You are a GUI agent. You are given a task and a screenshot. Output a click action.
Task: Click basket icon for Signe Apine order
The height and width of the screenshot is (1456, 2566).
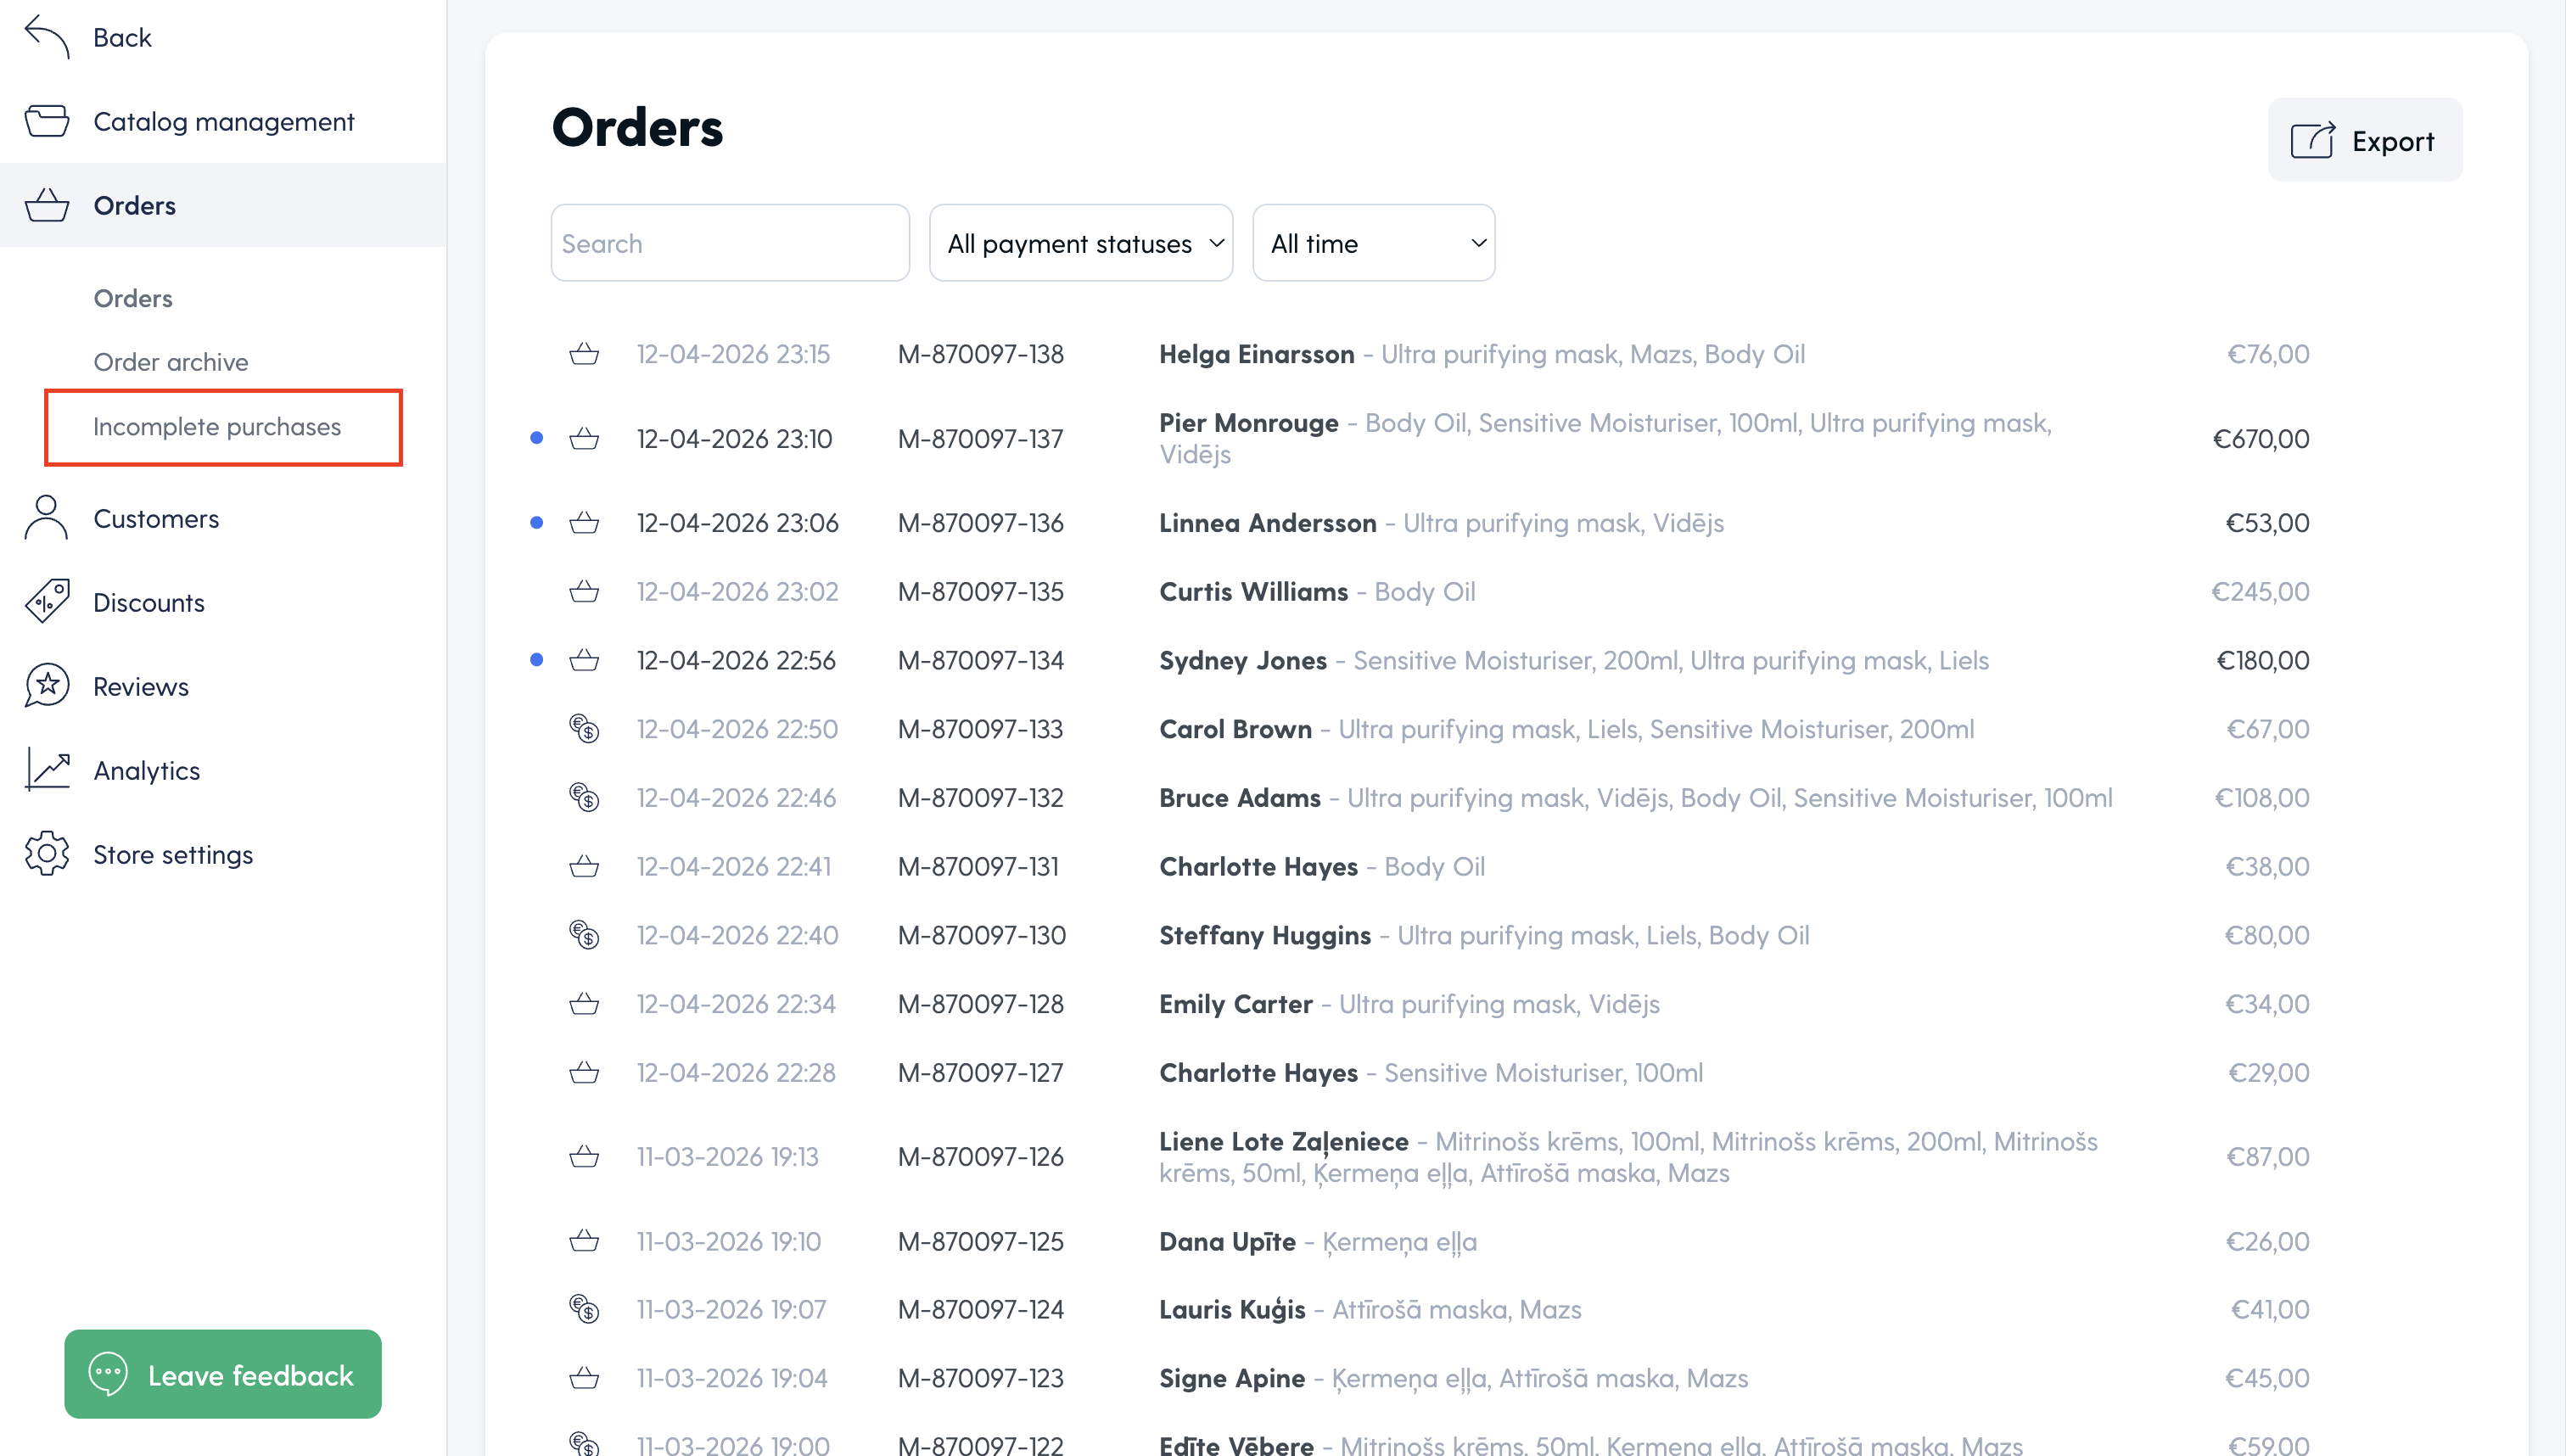click(584, 1378)
